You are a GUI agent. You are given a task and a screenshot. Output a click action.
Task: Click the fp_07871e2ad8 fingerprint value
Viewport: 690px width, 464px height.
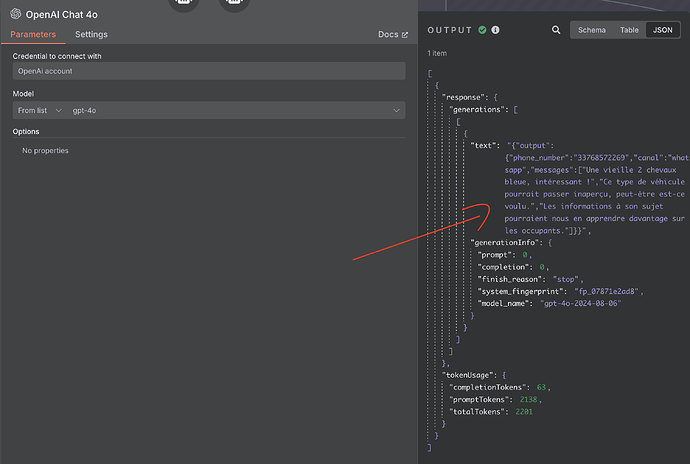coord(606,291)
